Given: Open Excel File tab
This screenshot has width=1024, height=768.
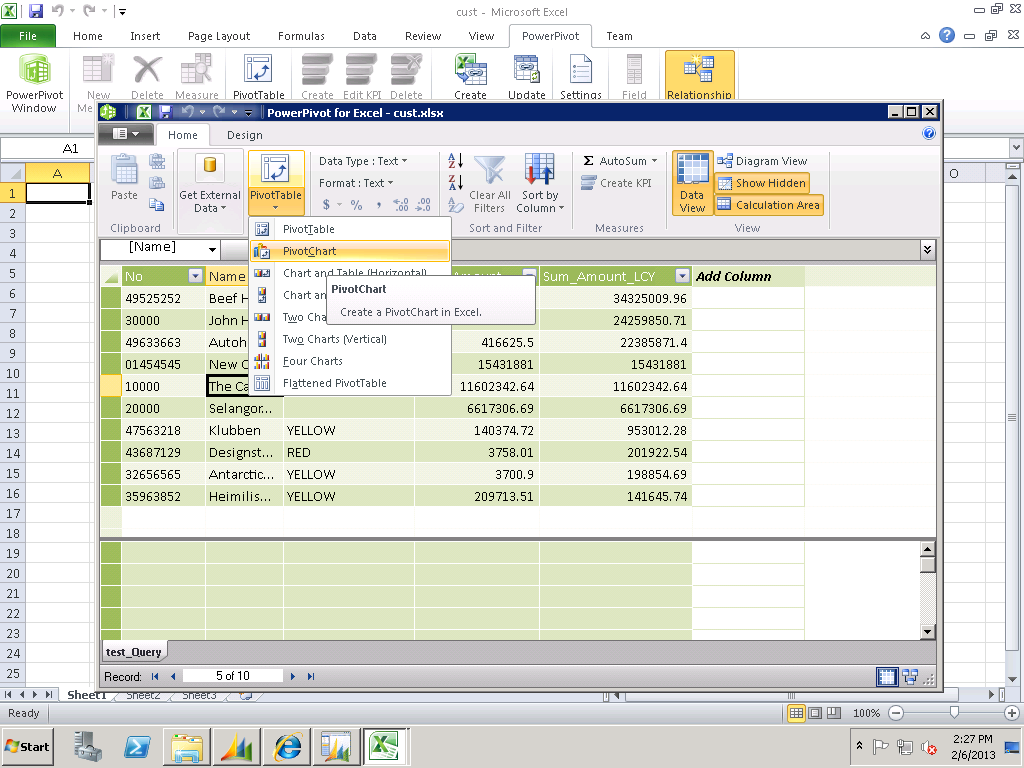Looking at the screenshot, I should pyautogui.click(x=28, y=36).
